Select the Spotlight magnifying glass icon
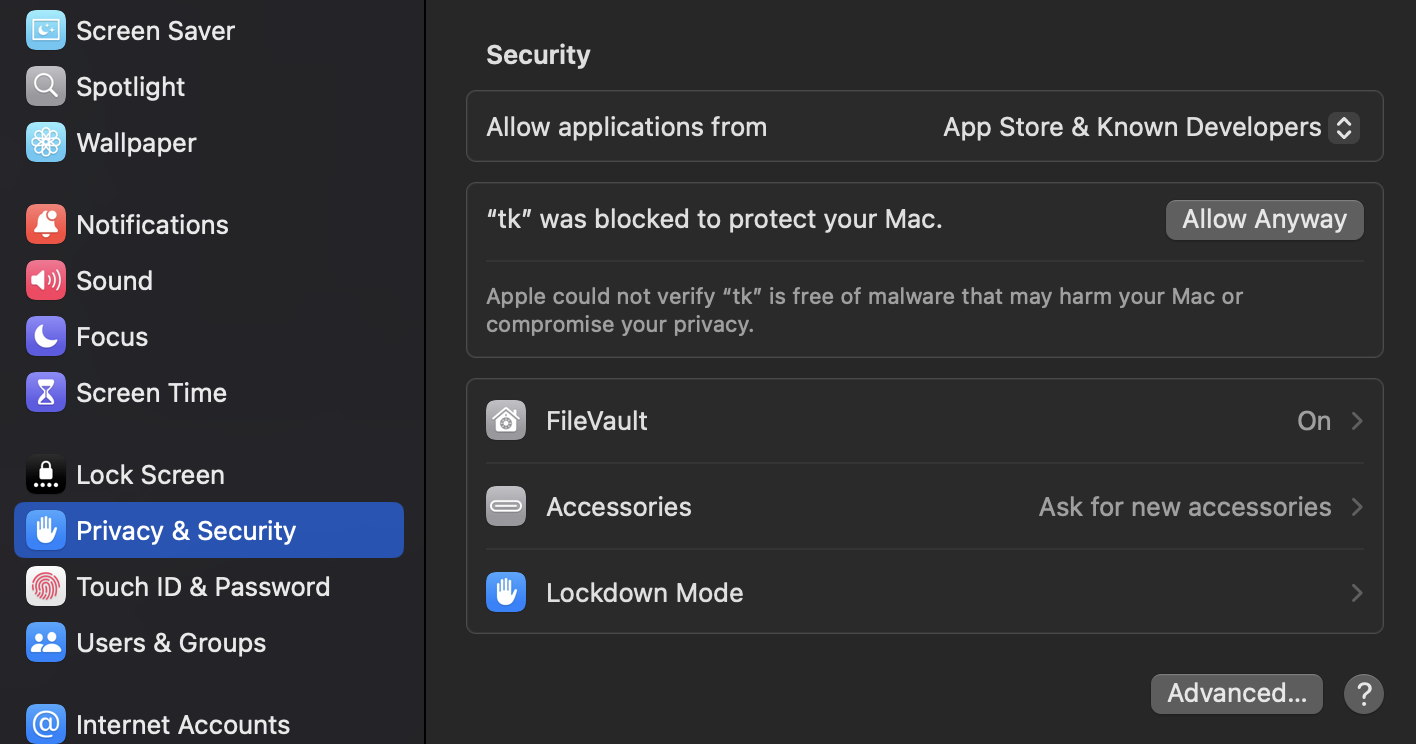Viewport: 1416px width, 744px height. click(45, 86)
